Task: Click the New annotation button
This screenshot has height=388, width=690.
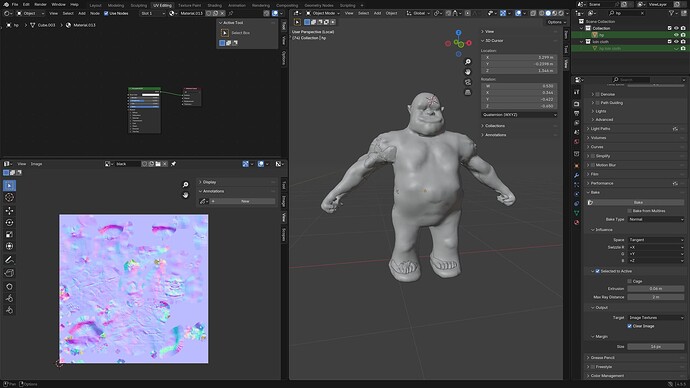Action: tap(245, 201)
